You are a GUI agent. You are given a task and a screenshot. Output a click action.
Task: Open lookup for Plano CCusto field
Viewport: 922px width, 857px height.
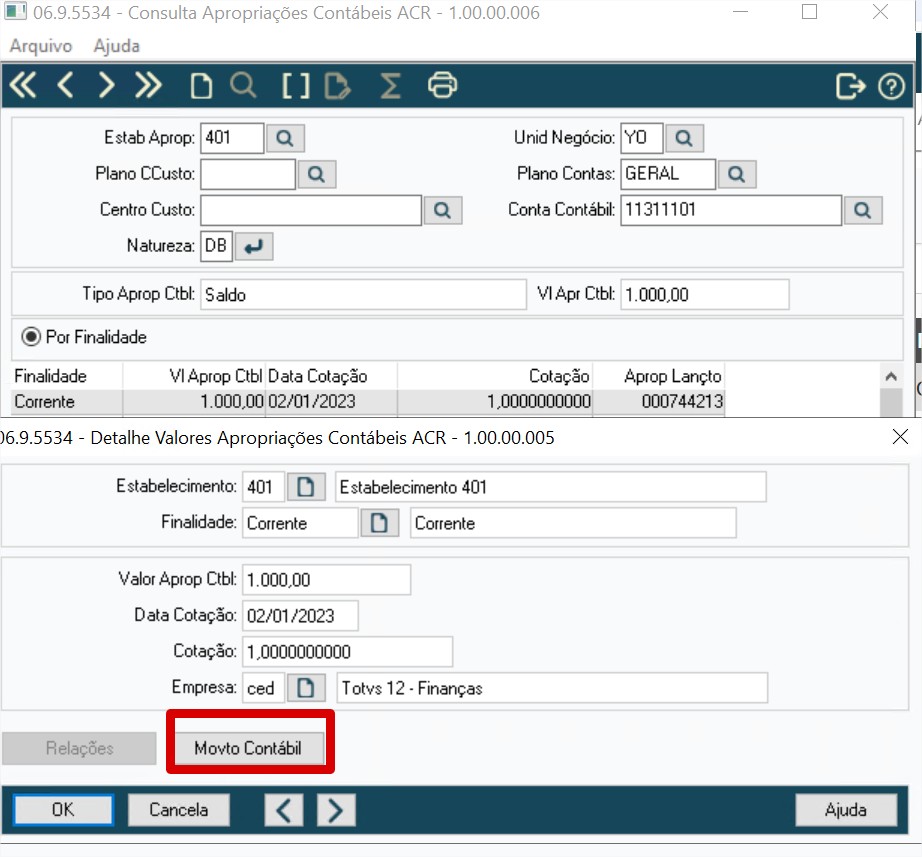tap(317, 174)
